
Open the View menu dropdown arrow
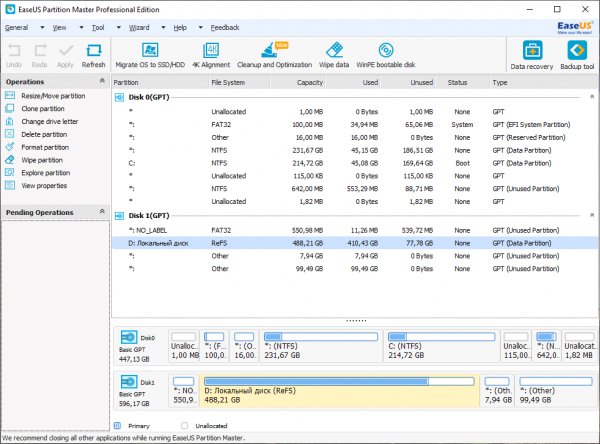(81, 28)
